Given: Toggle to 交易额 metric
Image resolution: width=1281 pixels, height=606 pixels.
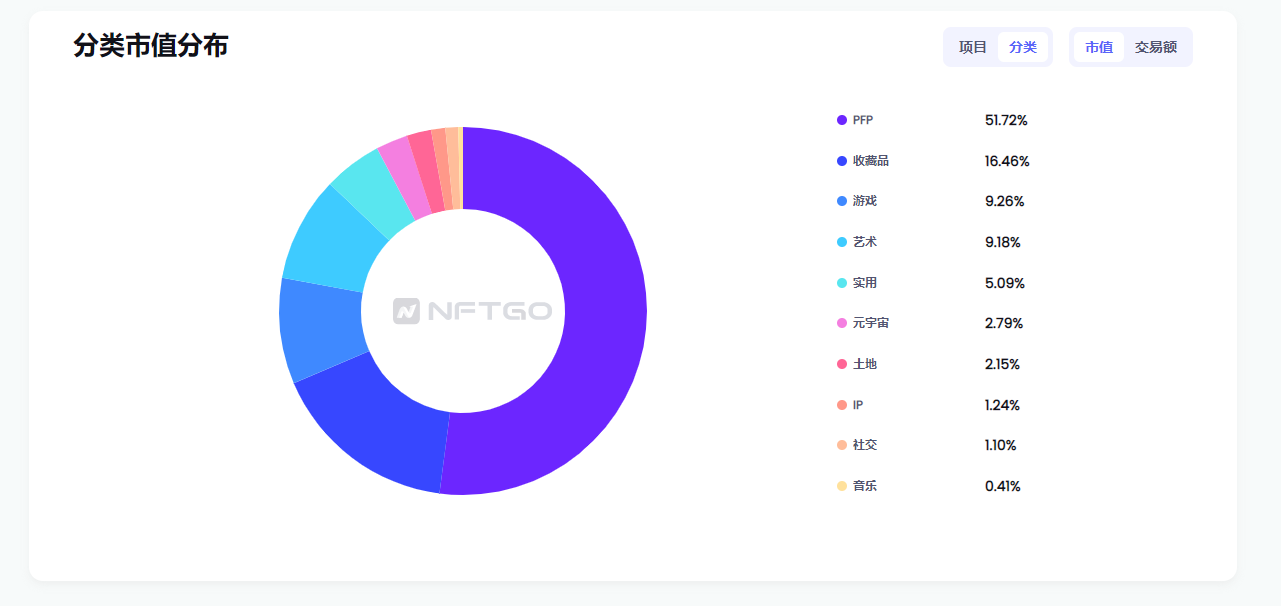Looking at the screenshot, I should pyautogui.click(x=1157, y=46).
